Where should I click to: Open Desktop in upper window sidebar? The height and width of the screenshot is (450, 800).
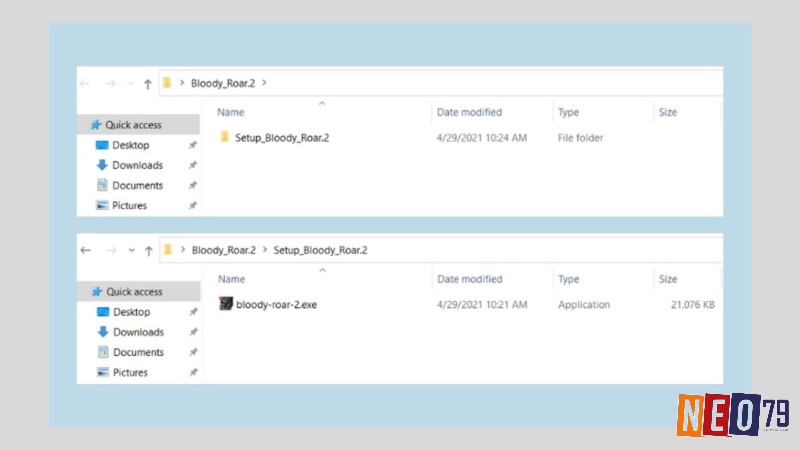click(131, 145)
